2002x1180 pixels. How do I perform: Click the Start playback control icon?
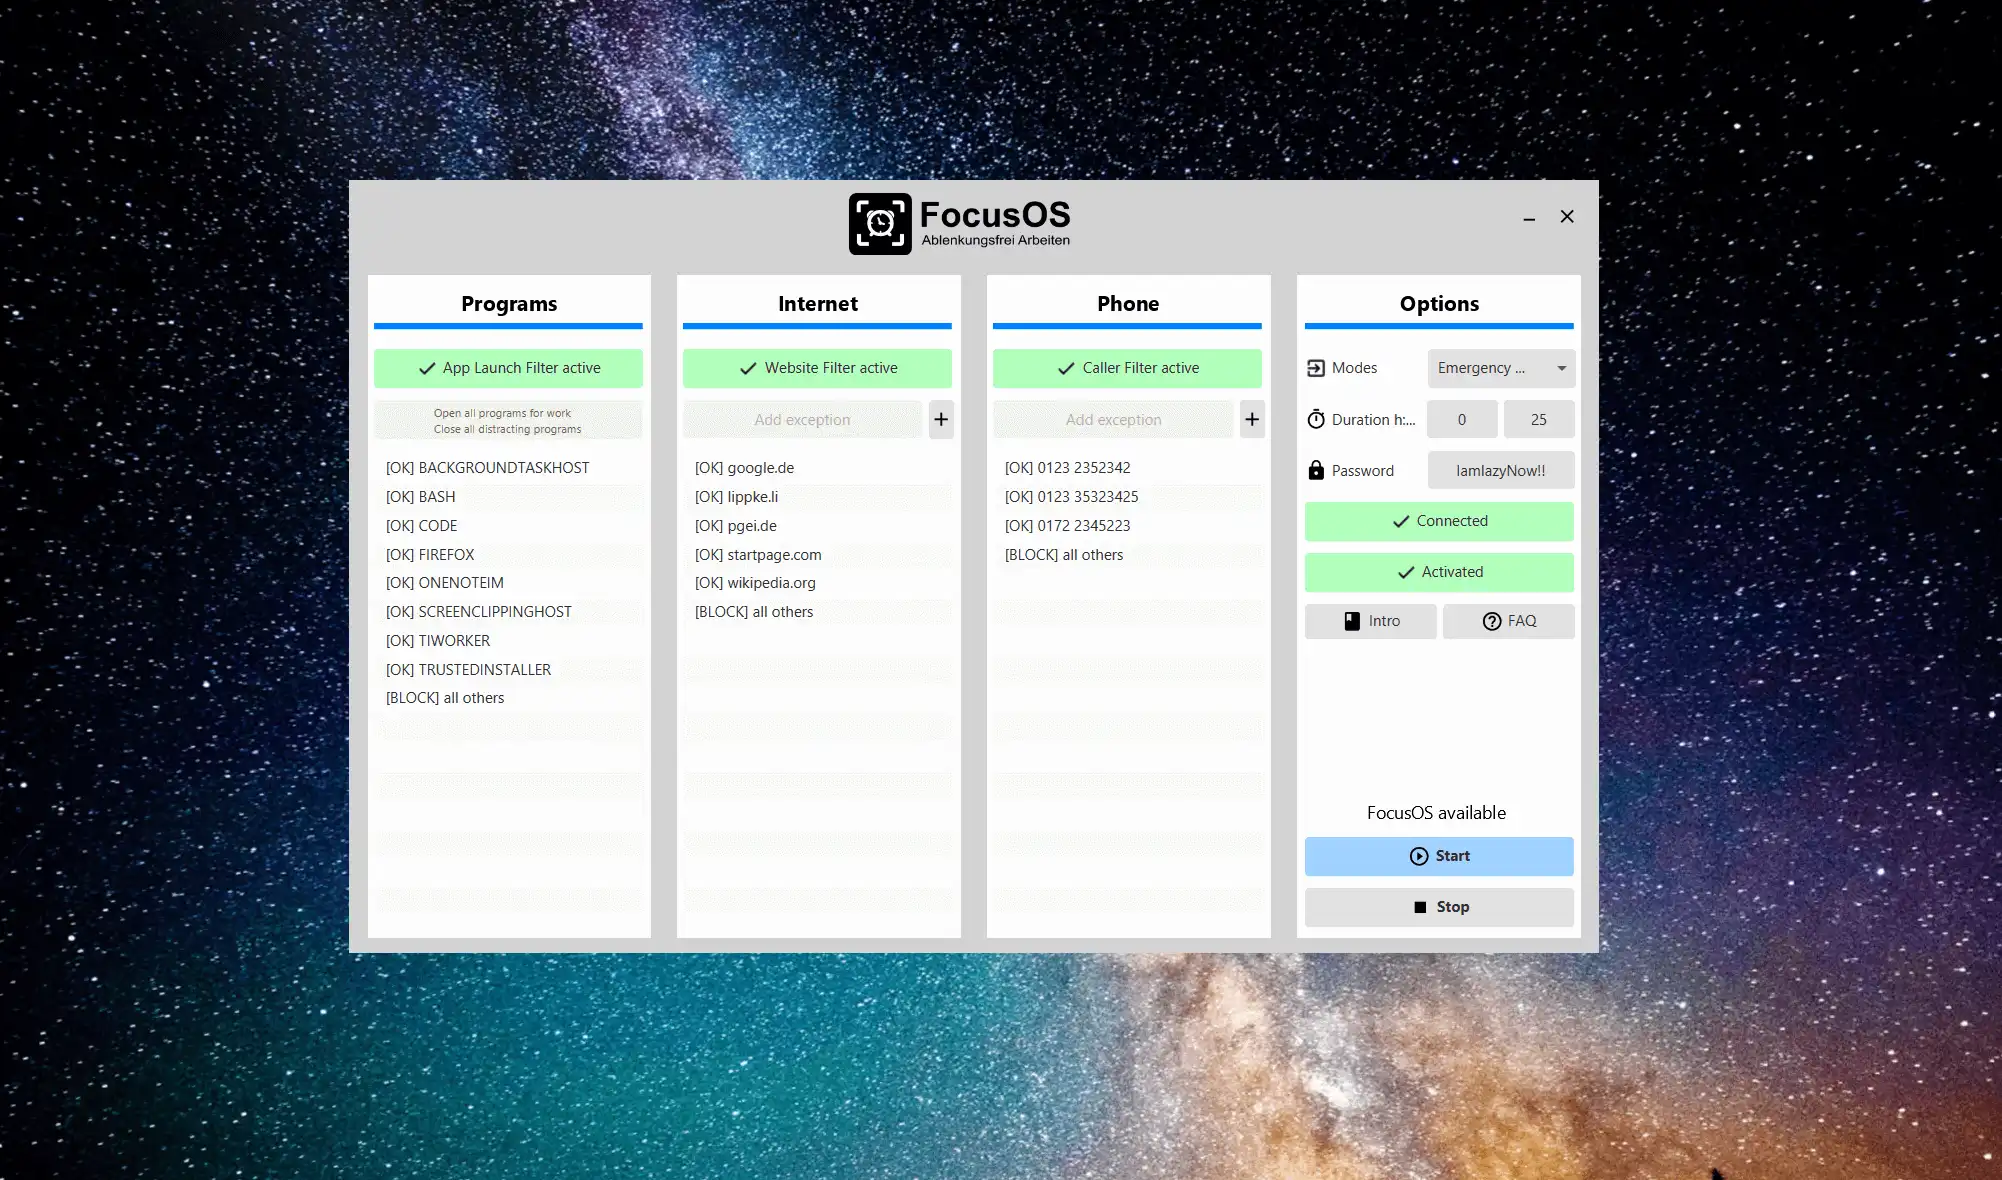[x=1417, y=856]
